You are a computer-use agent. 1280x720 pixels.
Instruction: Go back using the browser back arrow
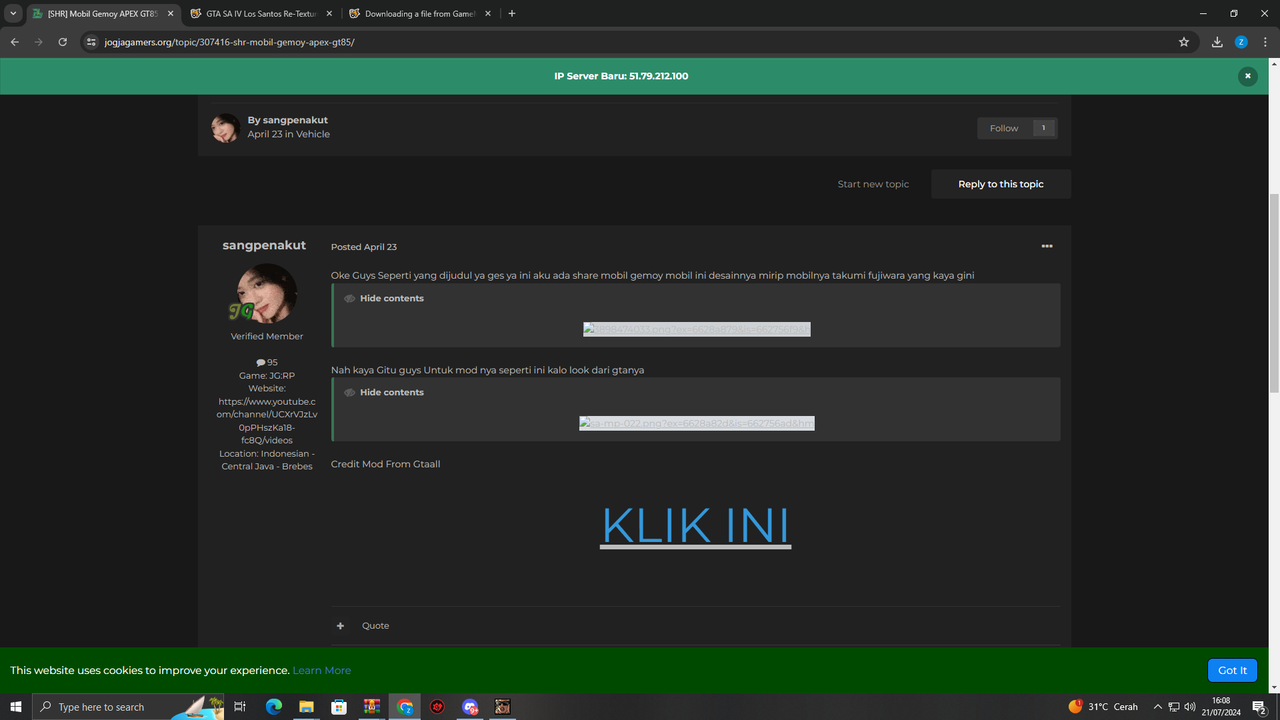point(14,42)
